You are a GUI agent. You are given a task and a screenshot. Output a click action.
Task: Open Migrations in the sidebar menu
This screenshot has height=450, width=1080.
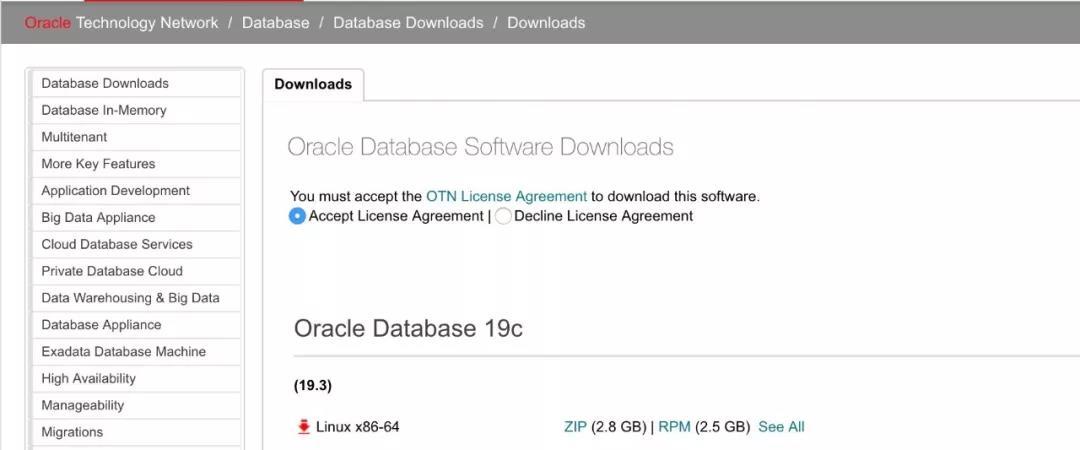(72, 432)
